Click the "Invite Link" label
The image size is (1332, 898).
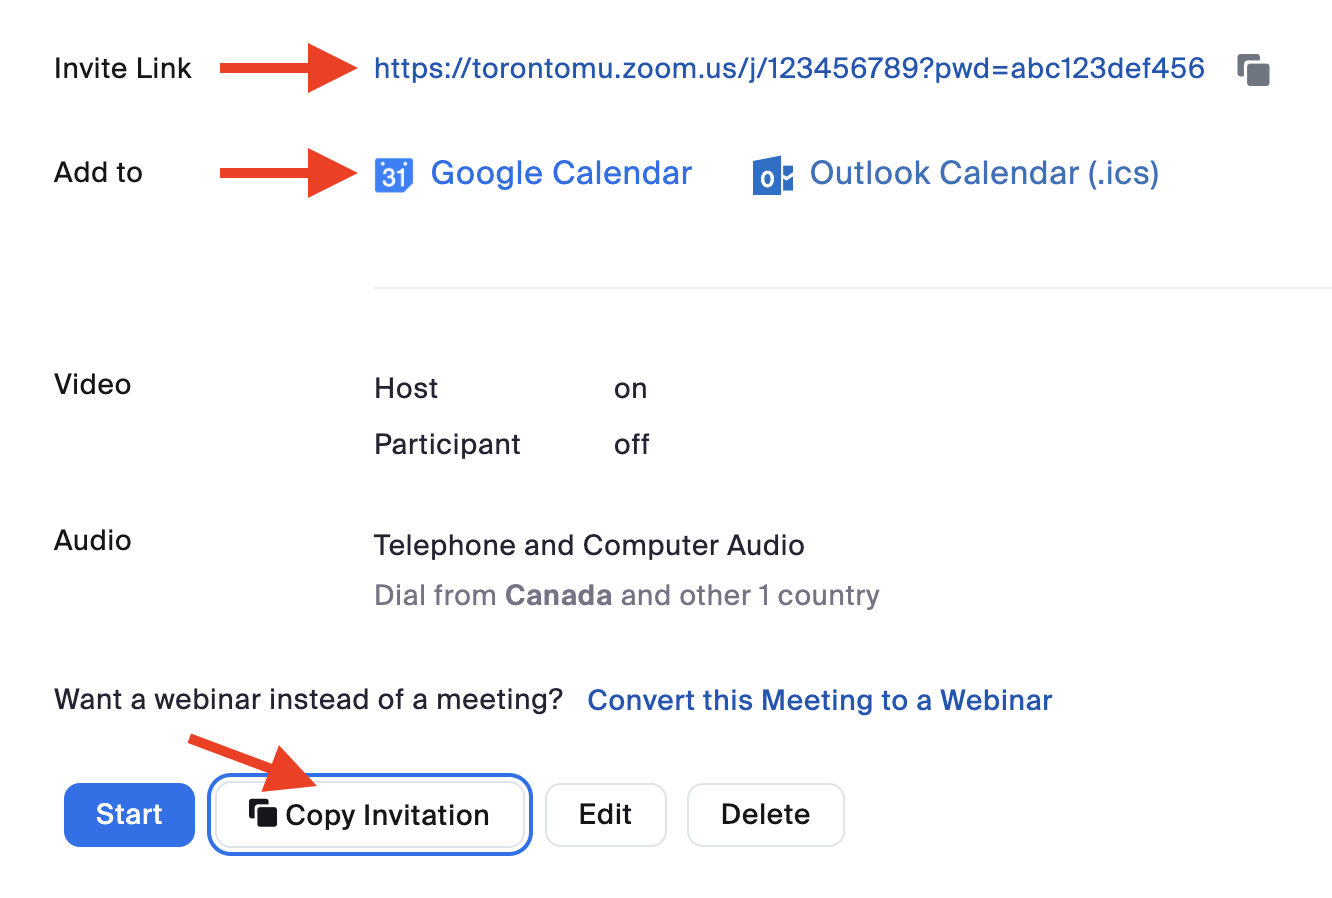[x=122, y=68]
